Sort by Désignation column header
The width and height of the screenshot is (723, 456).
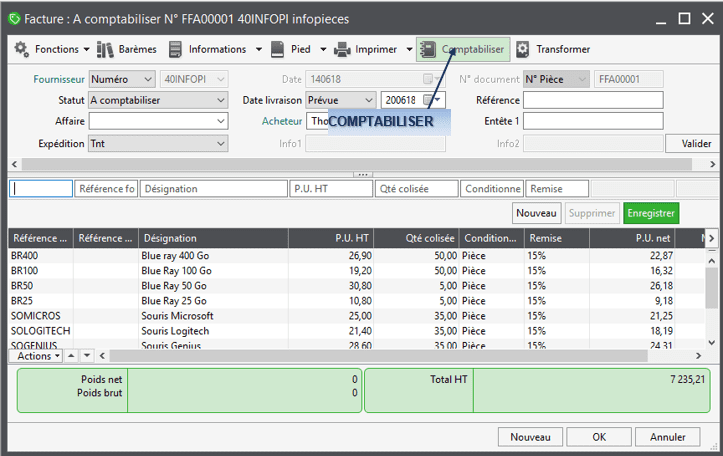point(213,238)
